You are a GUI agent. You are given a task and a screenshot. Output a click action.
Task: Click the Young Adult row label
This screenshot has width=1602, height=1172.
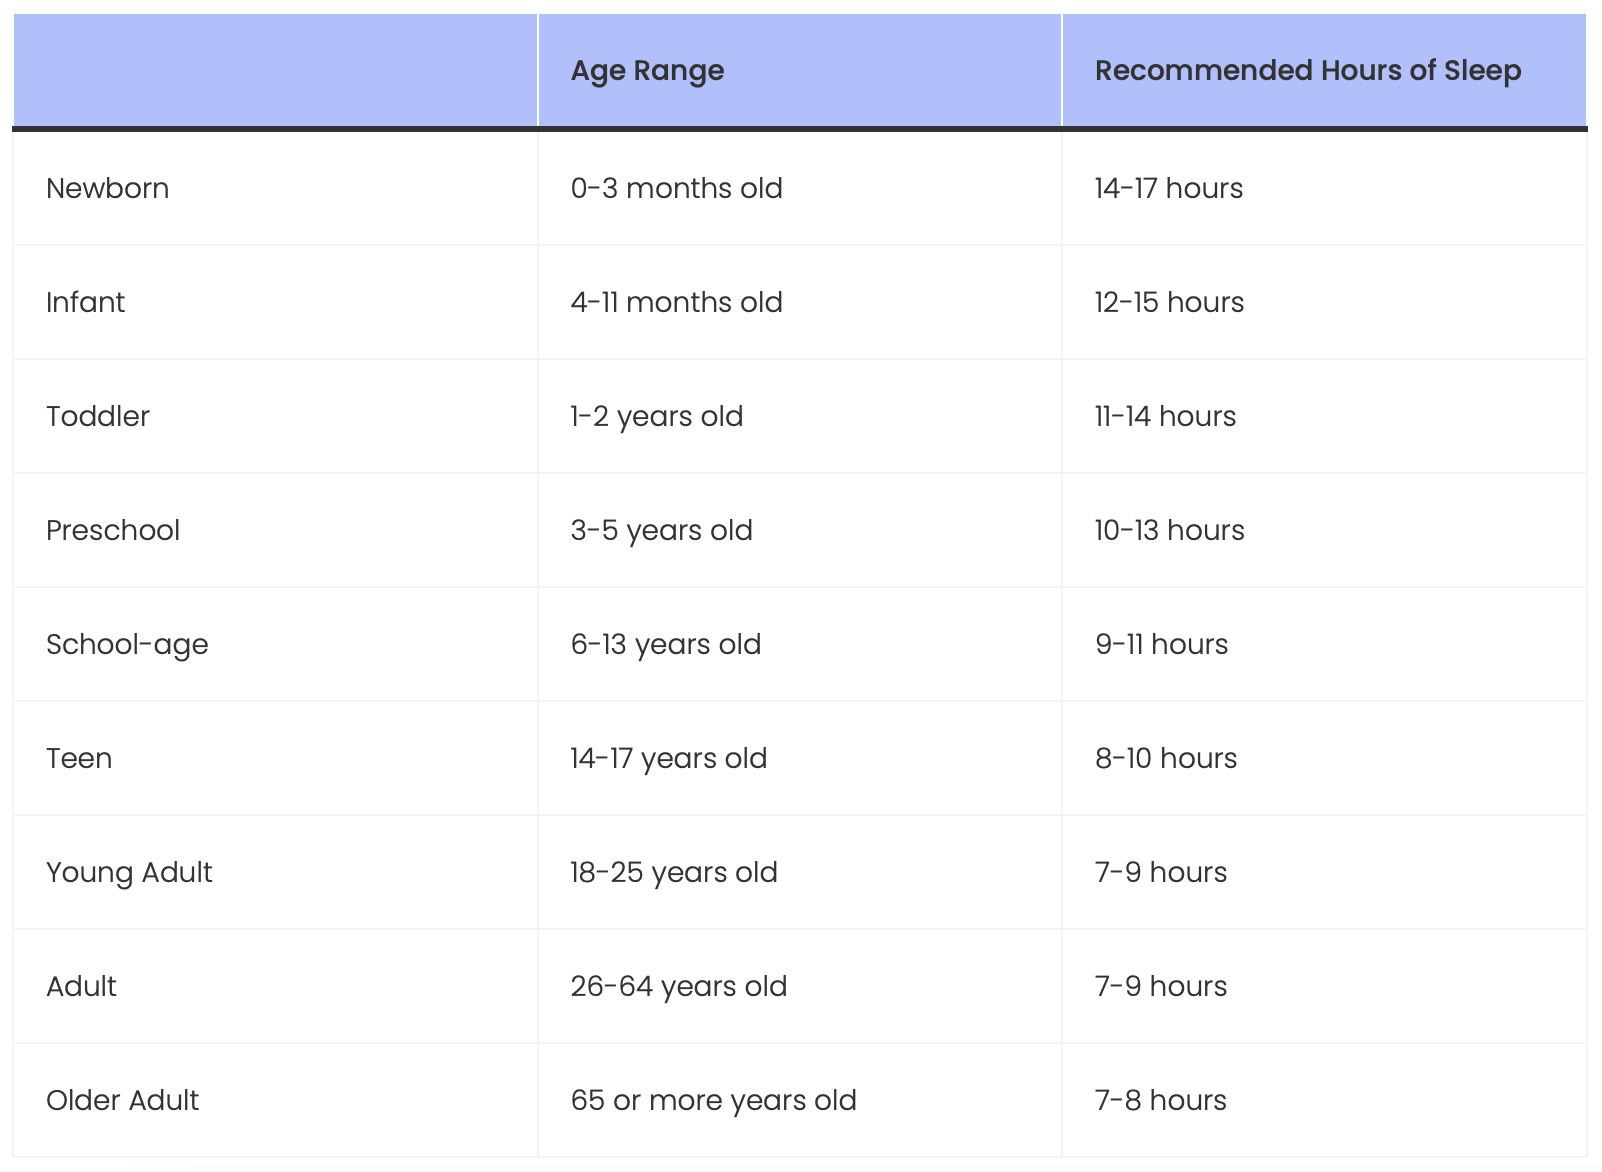[129, 872]
